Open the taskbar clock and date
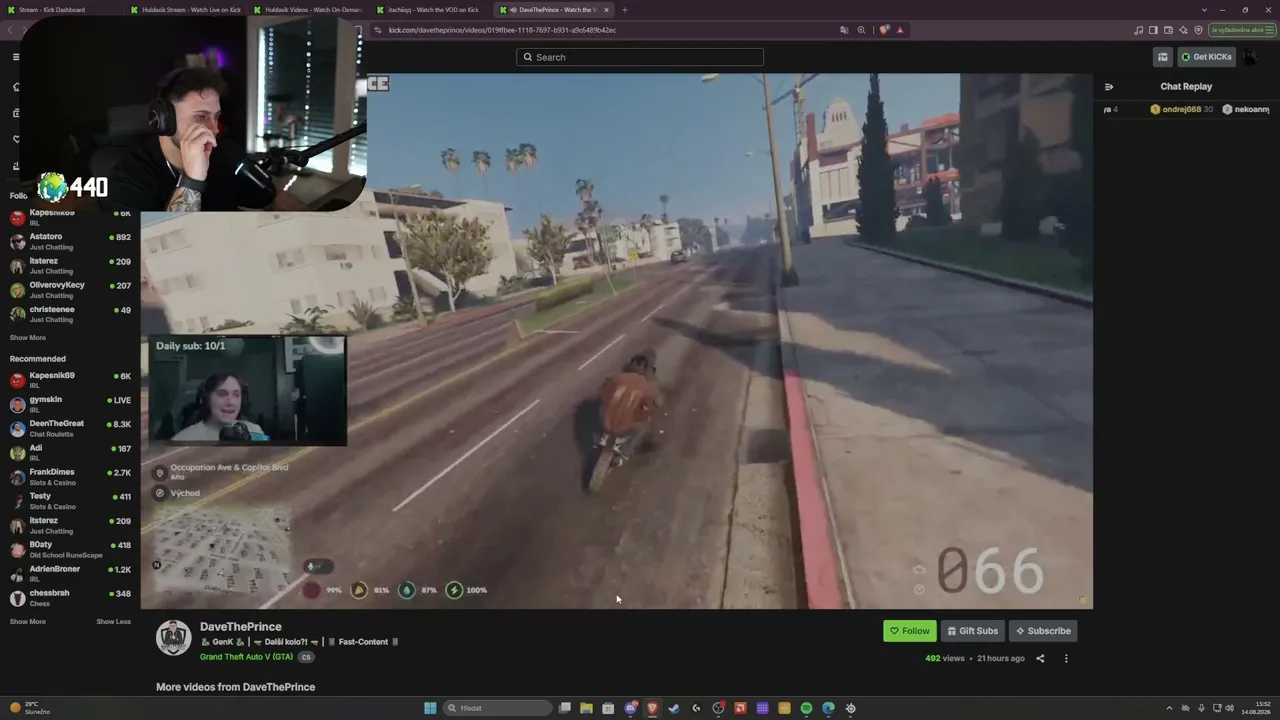 [x=1255, y=708]
